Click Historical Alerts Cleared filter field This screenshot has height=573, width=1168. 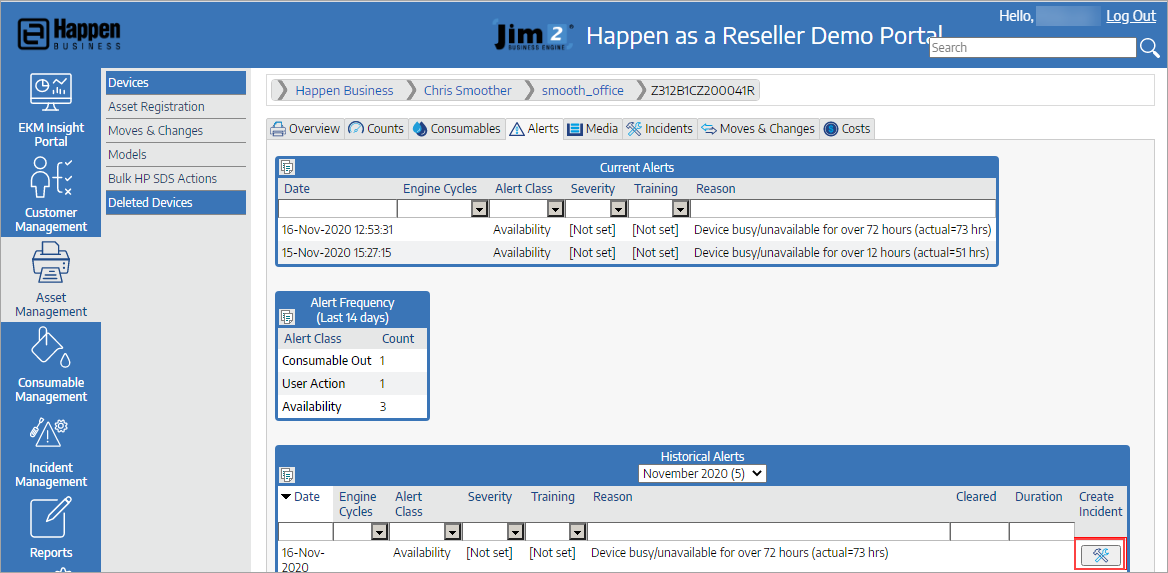[x=980, y=531]
